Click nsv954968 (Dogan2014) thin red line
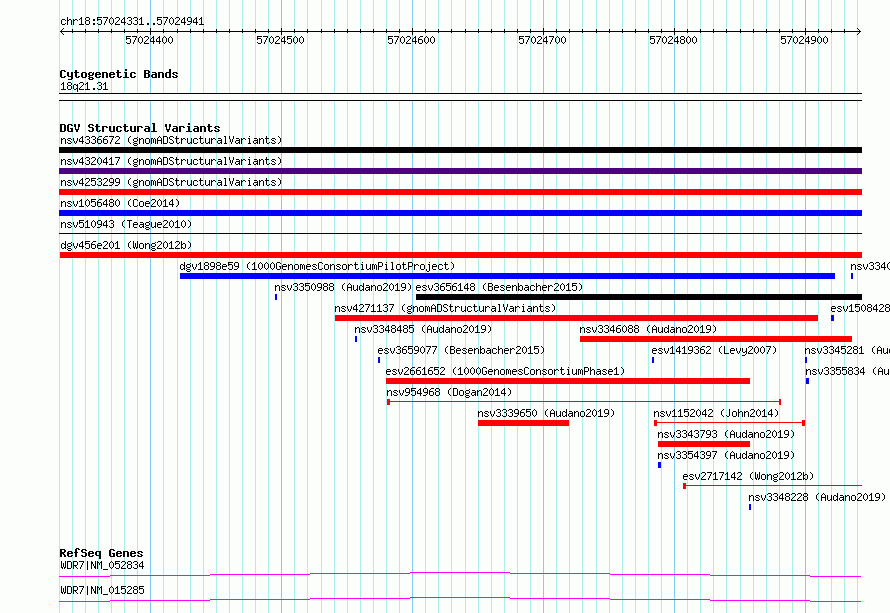The width and height of the screenshot is (890, 613). (x=584, y=402)
